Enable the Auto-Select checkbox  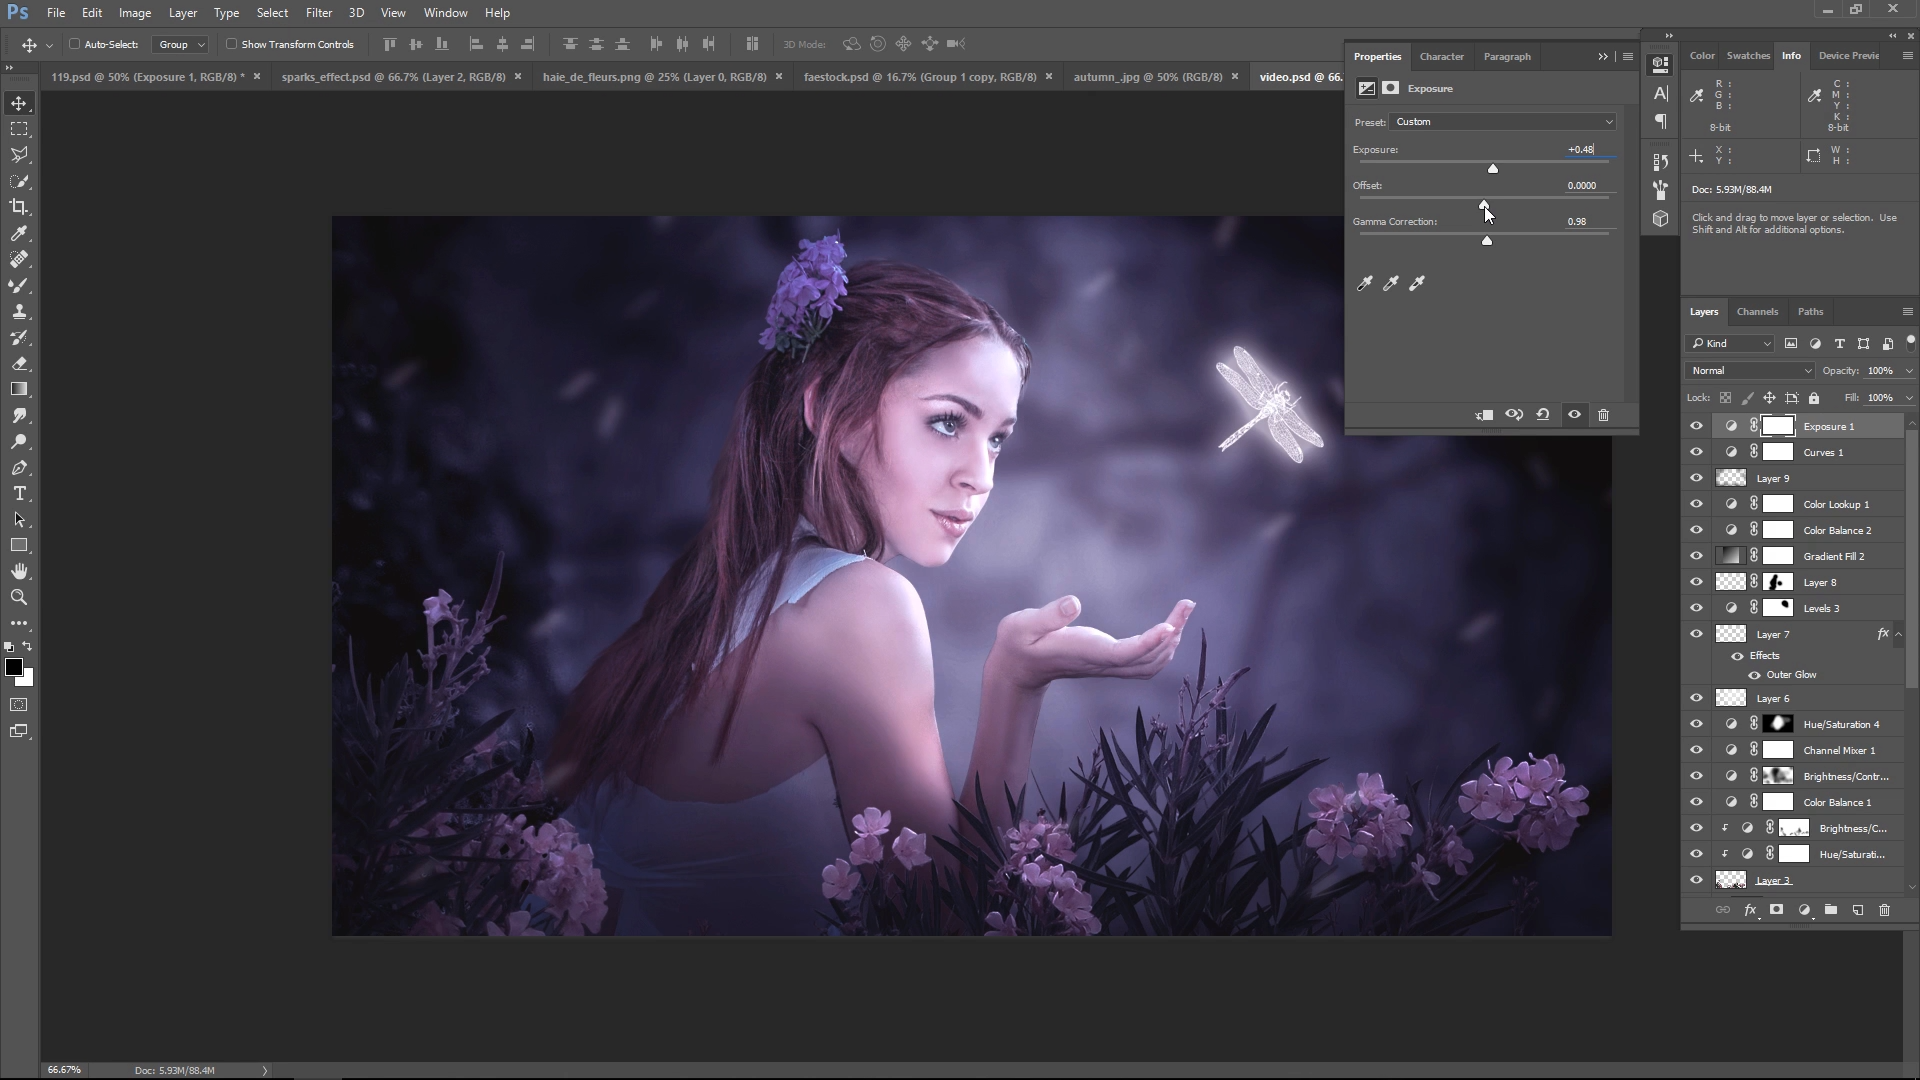[x=75, y=44]
